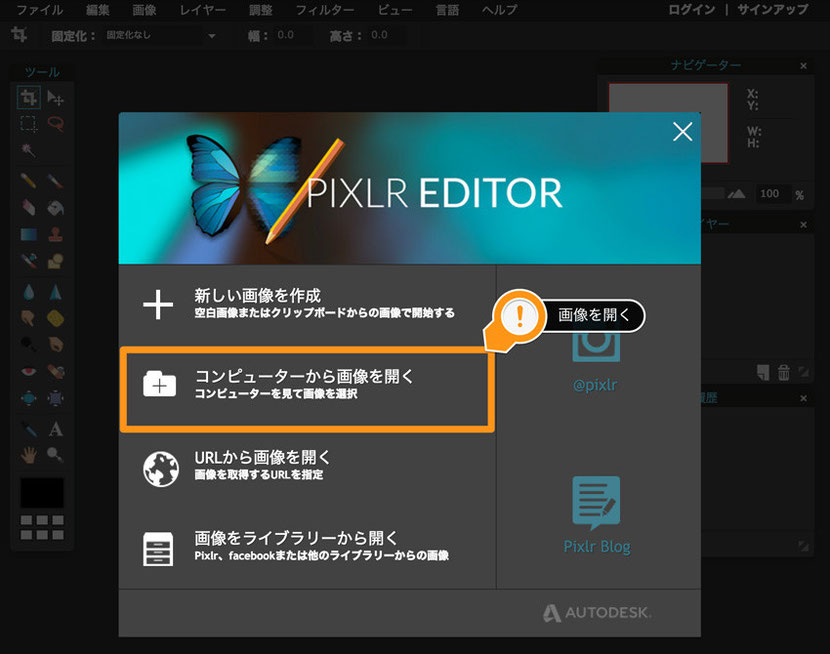Open the 画像 menu

coord(144,10)
